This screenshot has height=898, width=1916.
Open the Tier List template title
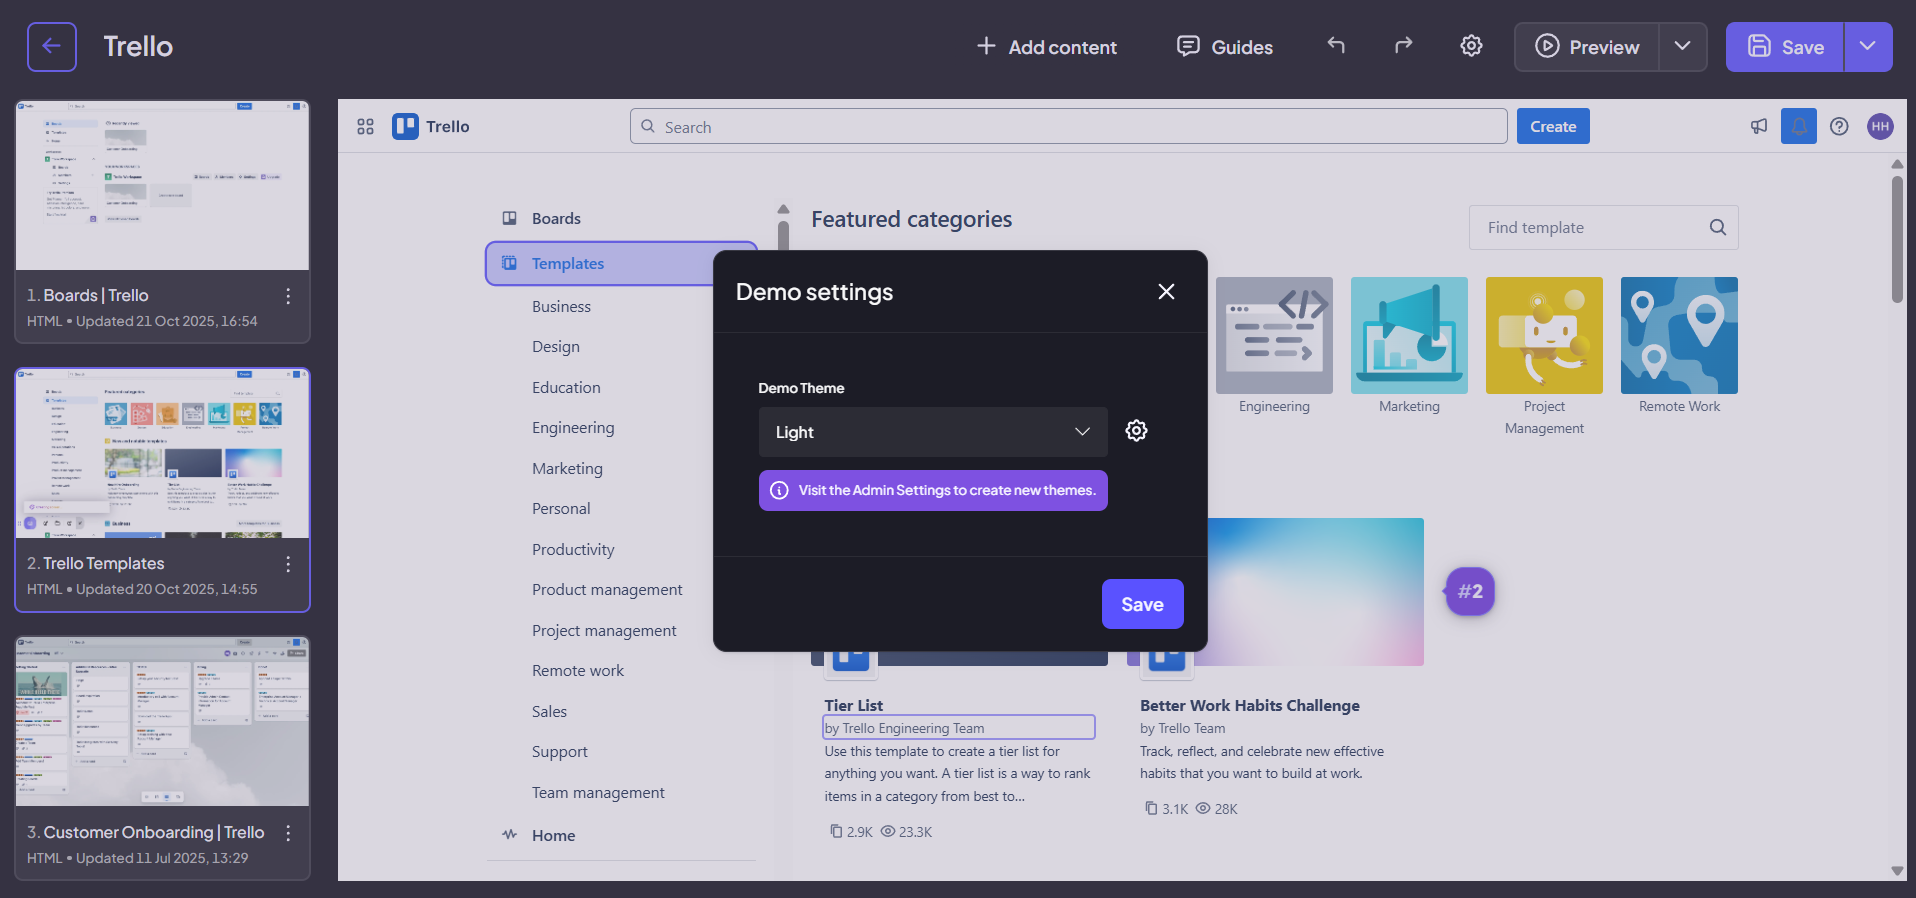853,706
